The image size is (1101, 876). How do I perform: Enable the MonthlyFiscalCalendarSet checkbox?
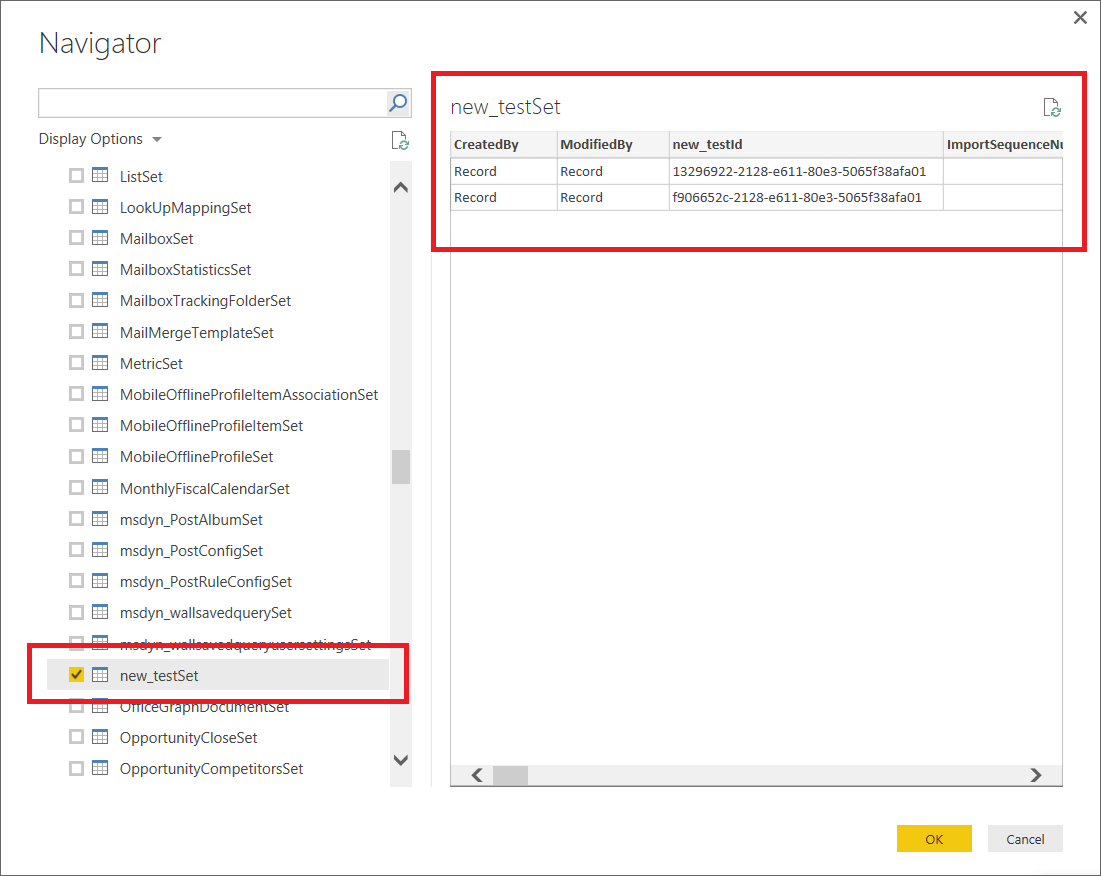(76, 489)
